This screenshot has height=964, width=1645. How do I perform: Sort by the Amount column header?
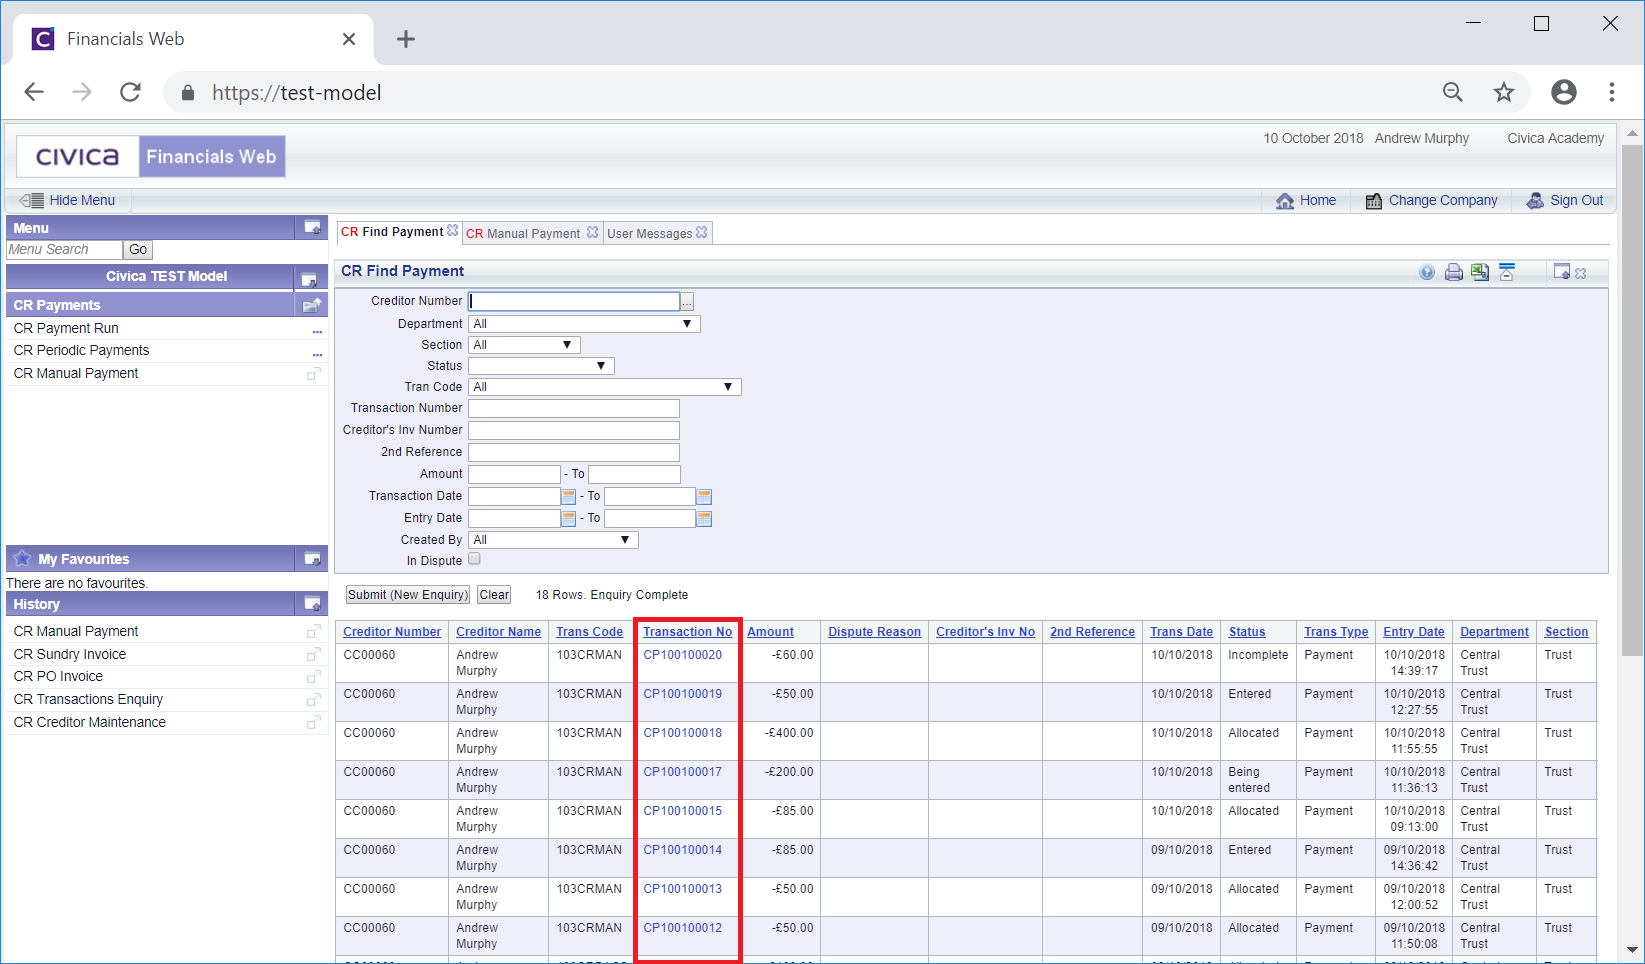click(770, 632)
